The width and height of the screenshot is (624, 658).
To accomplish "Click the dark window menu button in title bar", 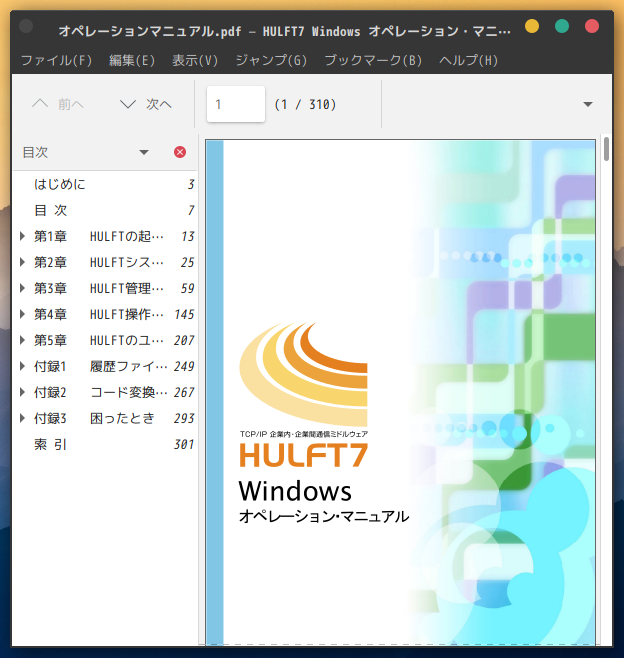I will click(26, 26).
